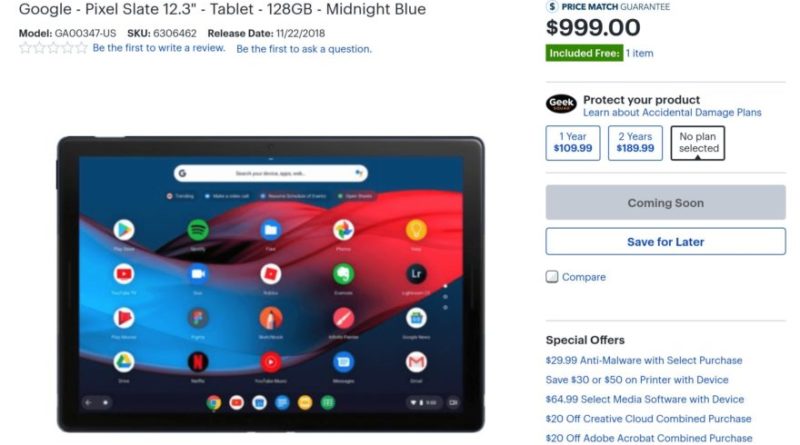
Task: Click the Coming Soon button
Action: 665,203
